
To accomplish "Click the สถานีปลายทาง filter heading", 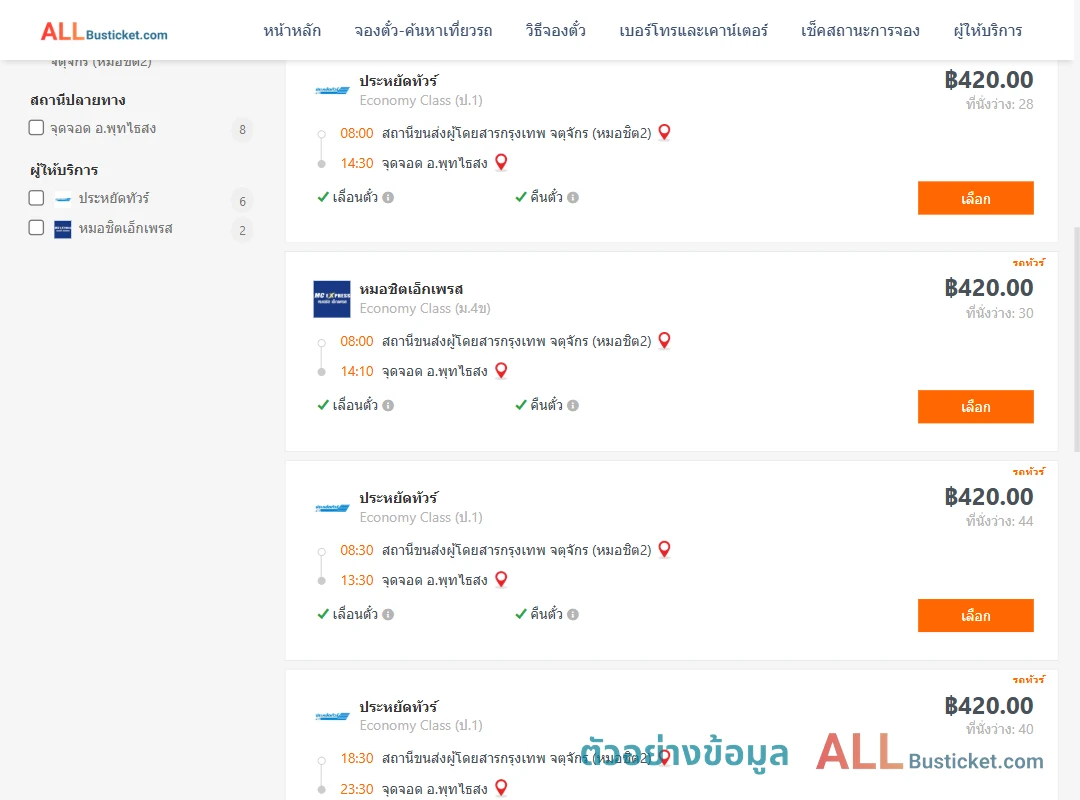I will [x=78, y=100].
